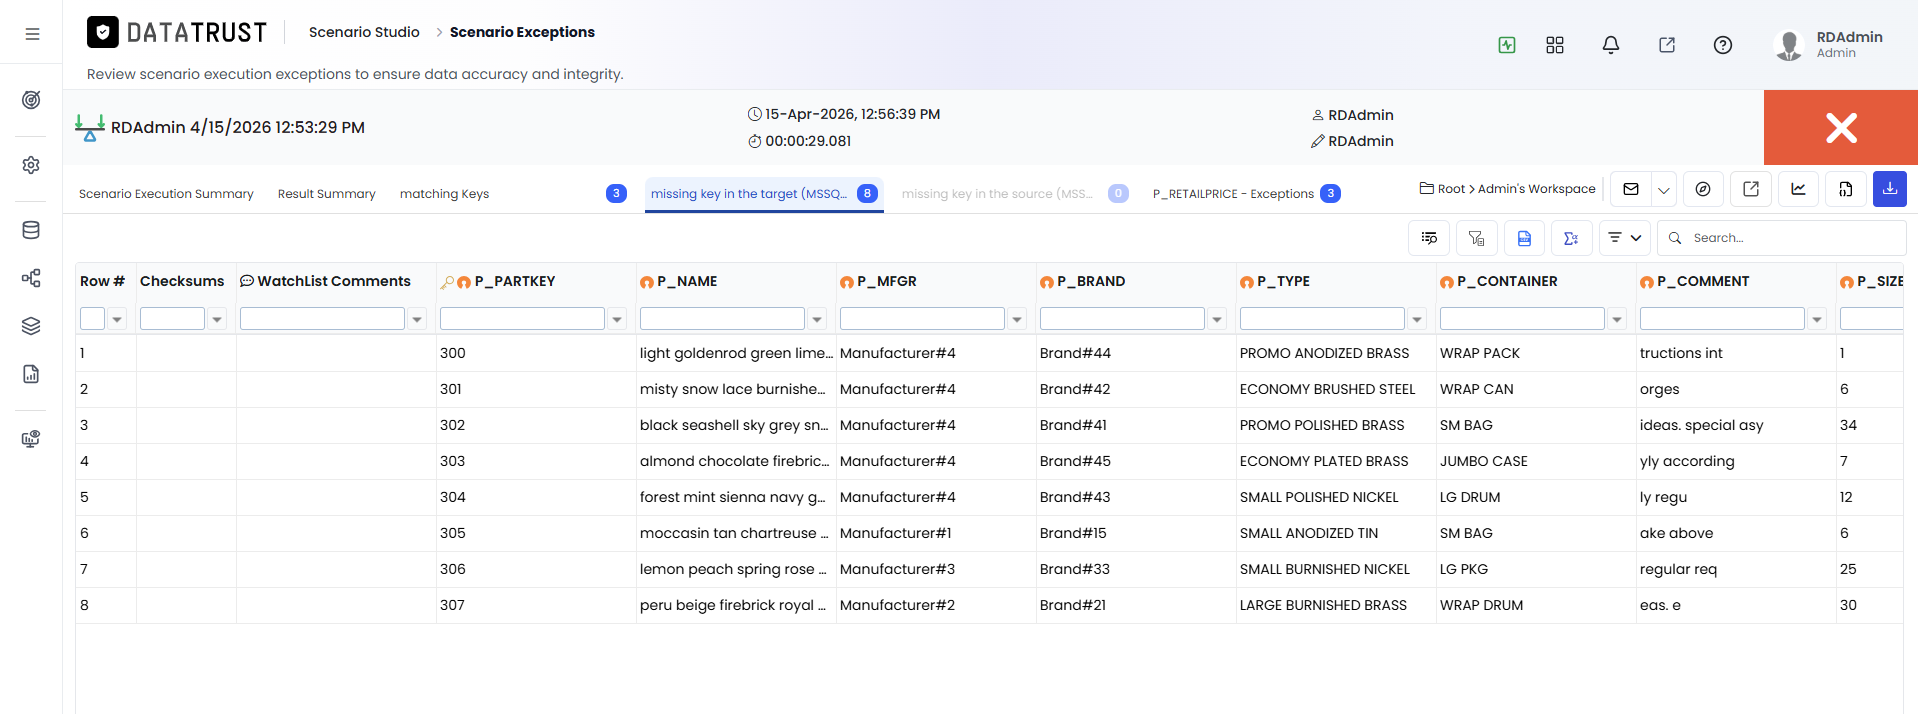Click the RDAdmin user avatar

[1788, 45]
